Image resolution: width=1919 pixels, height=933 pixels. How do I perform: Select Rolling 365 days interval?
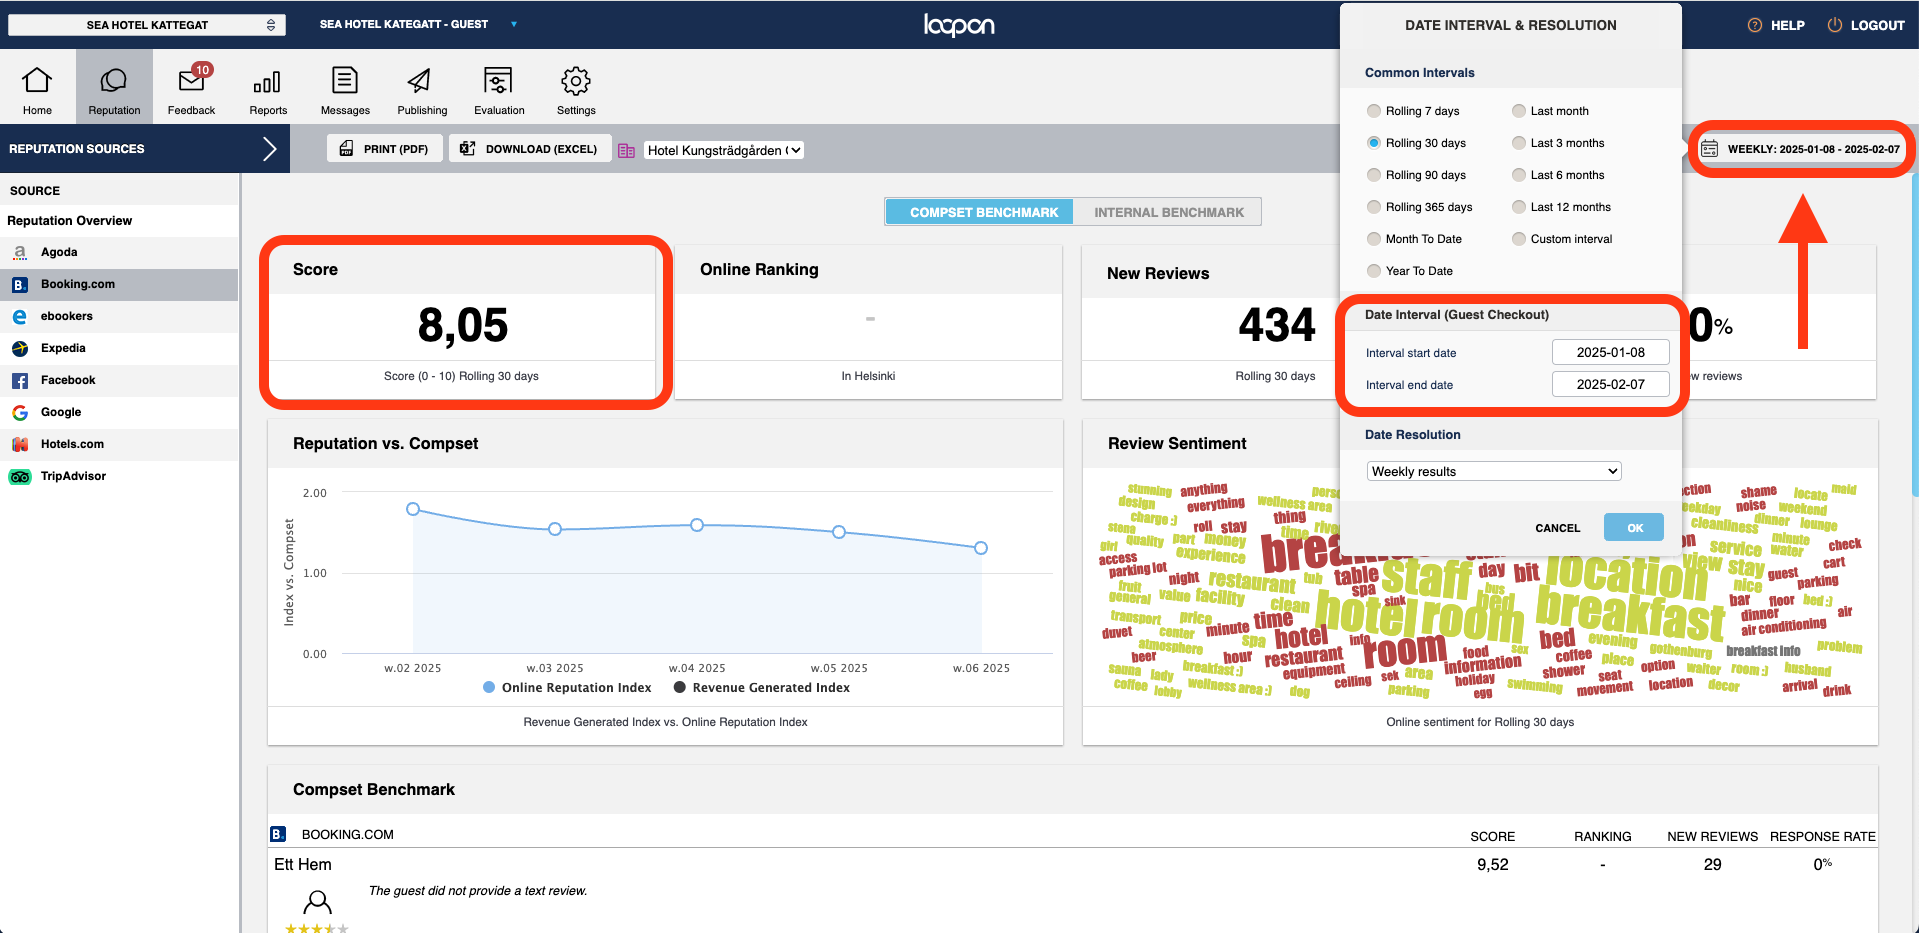[1374, 207]
